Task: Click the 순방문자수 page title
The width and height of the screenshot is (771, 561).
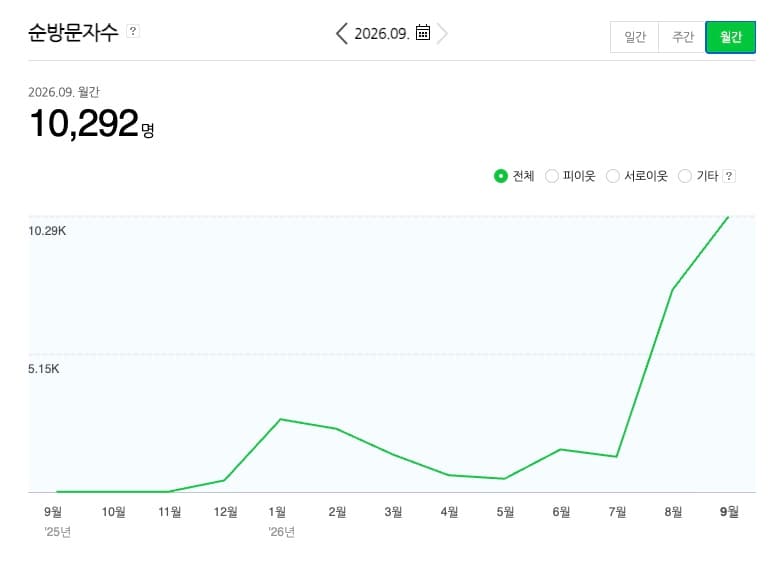Action: tap(73, 32)
